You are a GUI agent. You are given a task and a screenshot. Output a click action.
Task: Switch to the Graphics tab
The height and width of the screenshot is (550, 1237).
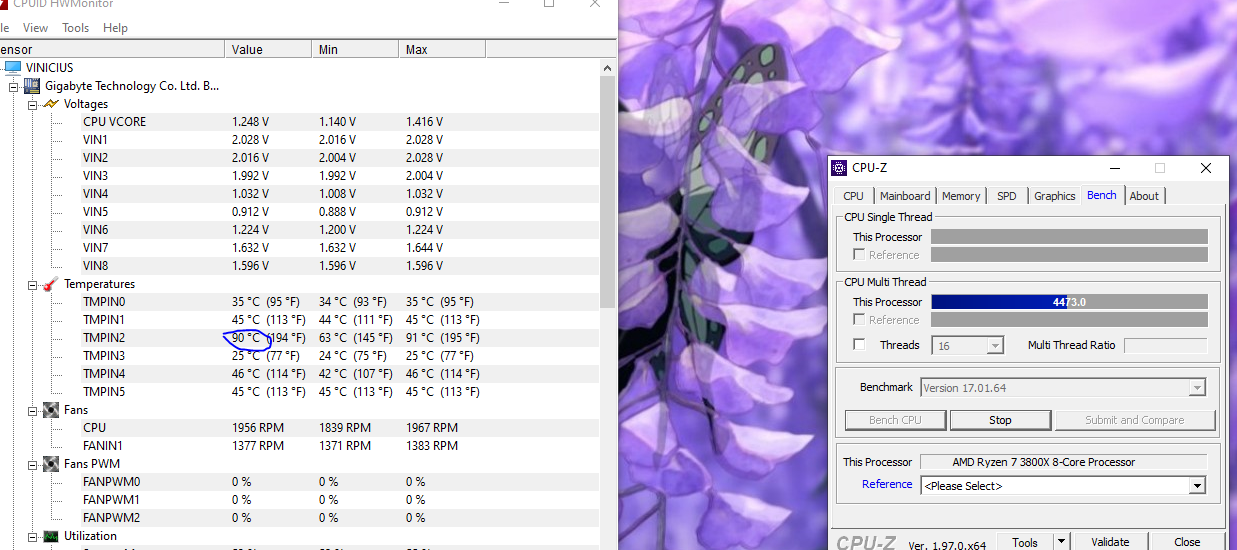pos(1055,196)
